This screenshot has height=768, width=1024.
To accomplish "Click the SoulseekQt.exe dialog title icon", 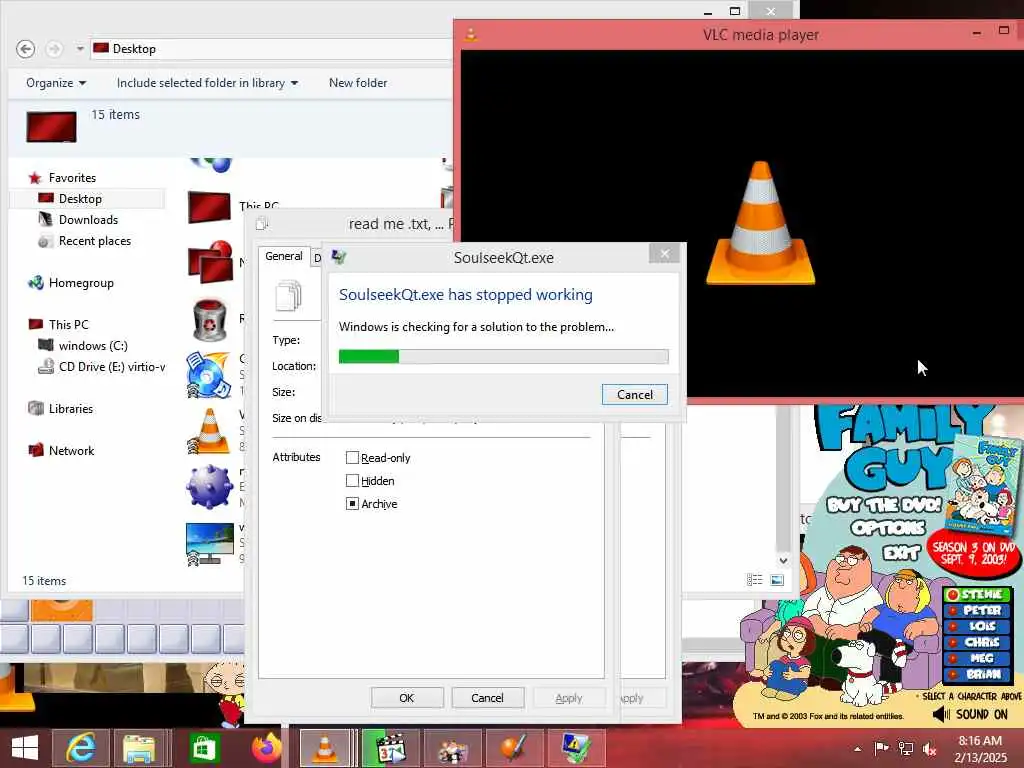I will [338, 257].
